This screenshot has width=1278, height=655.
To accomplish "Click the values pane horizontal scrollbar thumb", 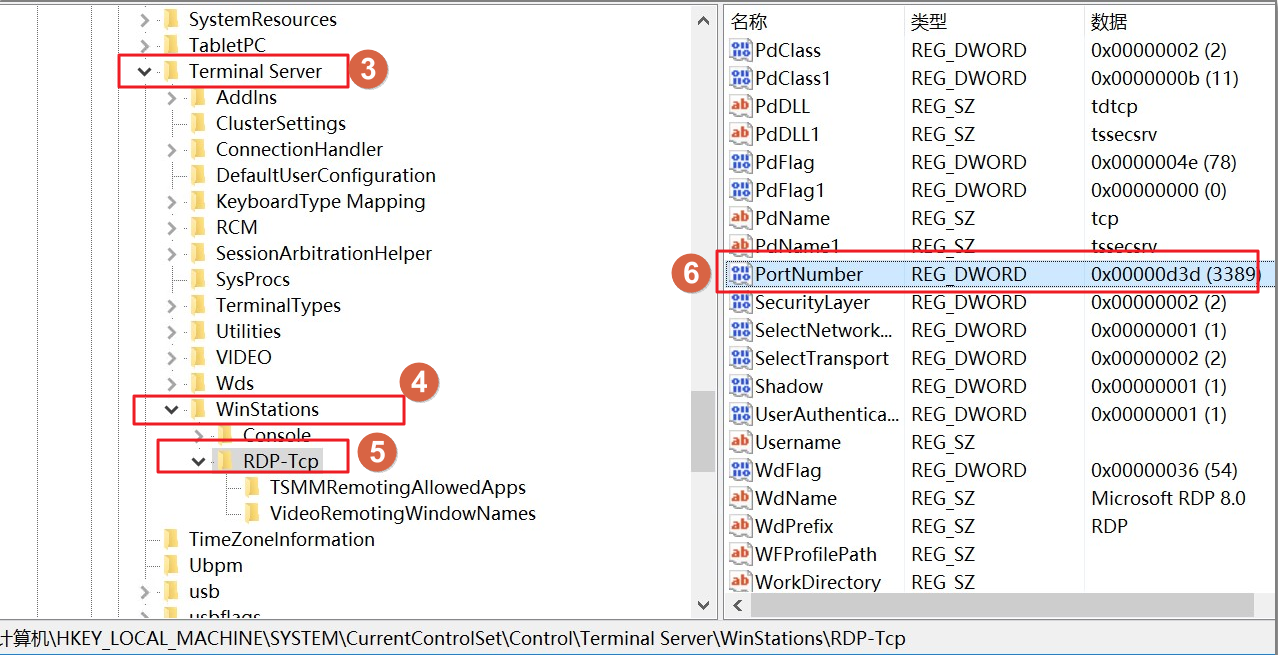I will [x=1002, y=605].
